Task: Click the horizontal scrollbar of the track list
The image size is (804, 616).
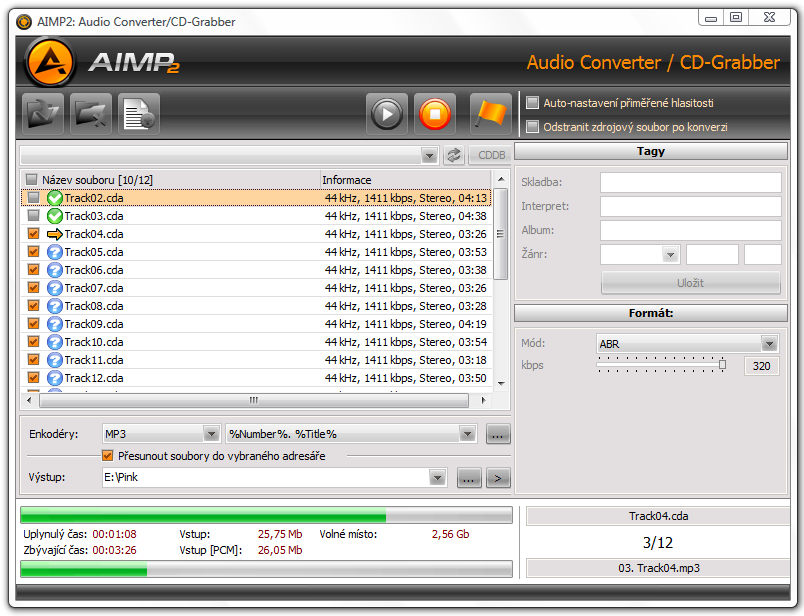Action: click(x=254, y=400)
